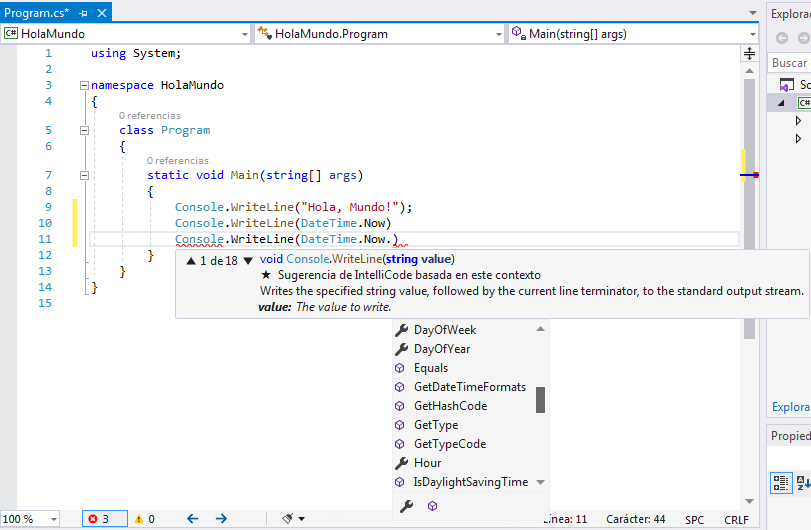Filter IntelliSense list by properties wrench icon
The height and width of the screenshot is (530, 811).
coord(406,506)
